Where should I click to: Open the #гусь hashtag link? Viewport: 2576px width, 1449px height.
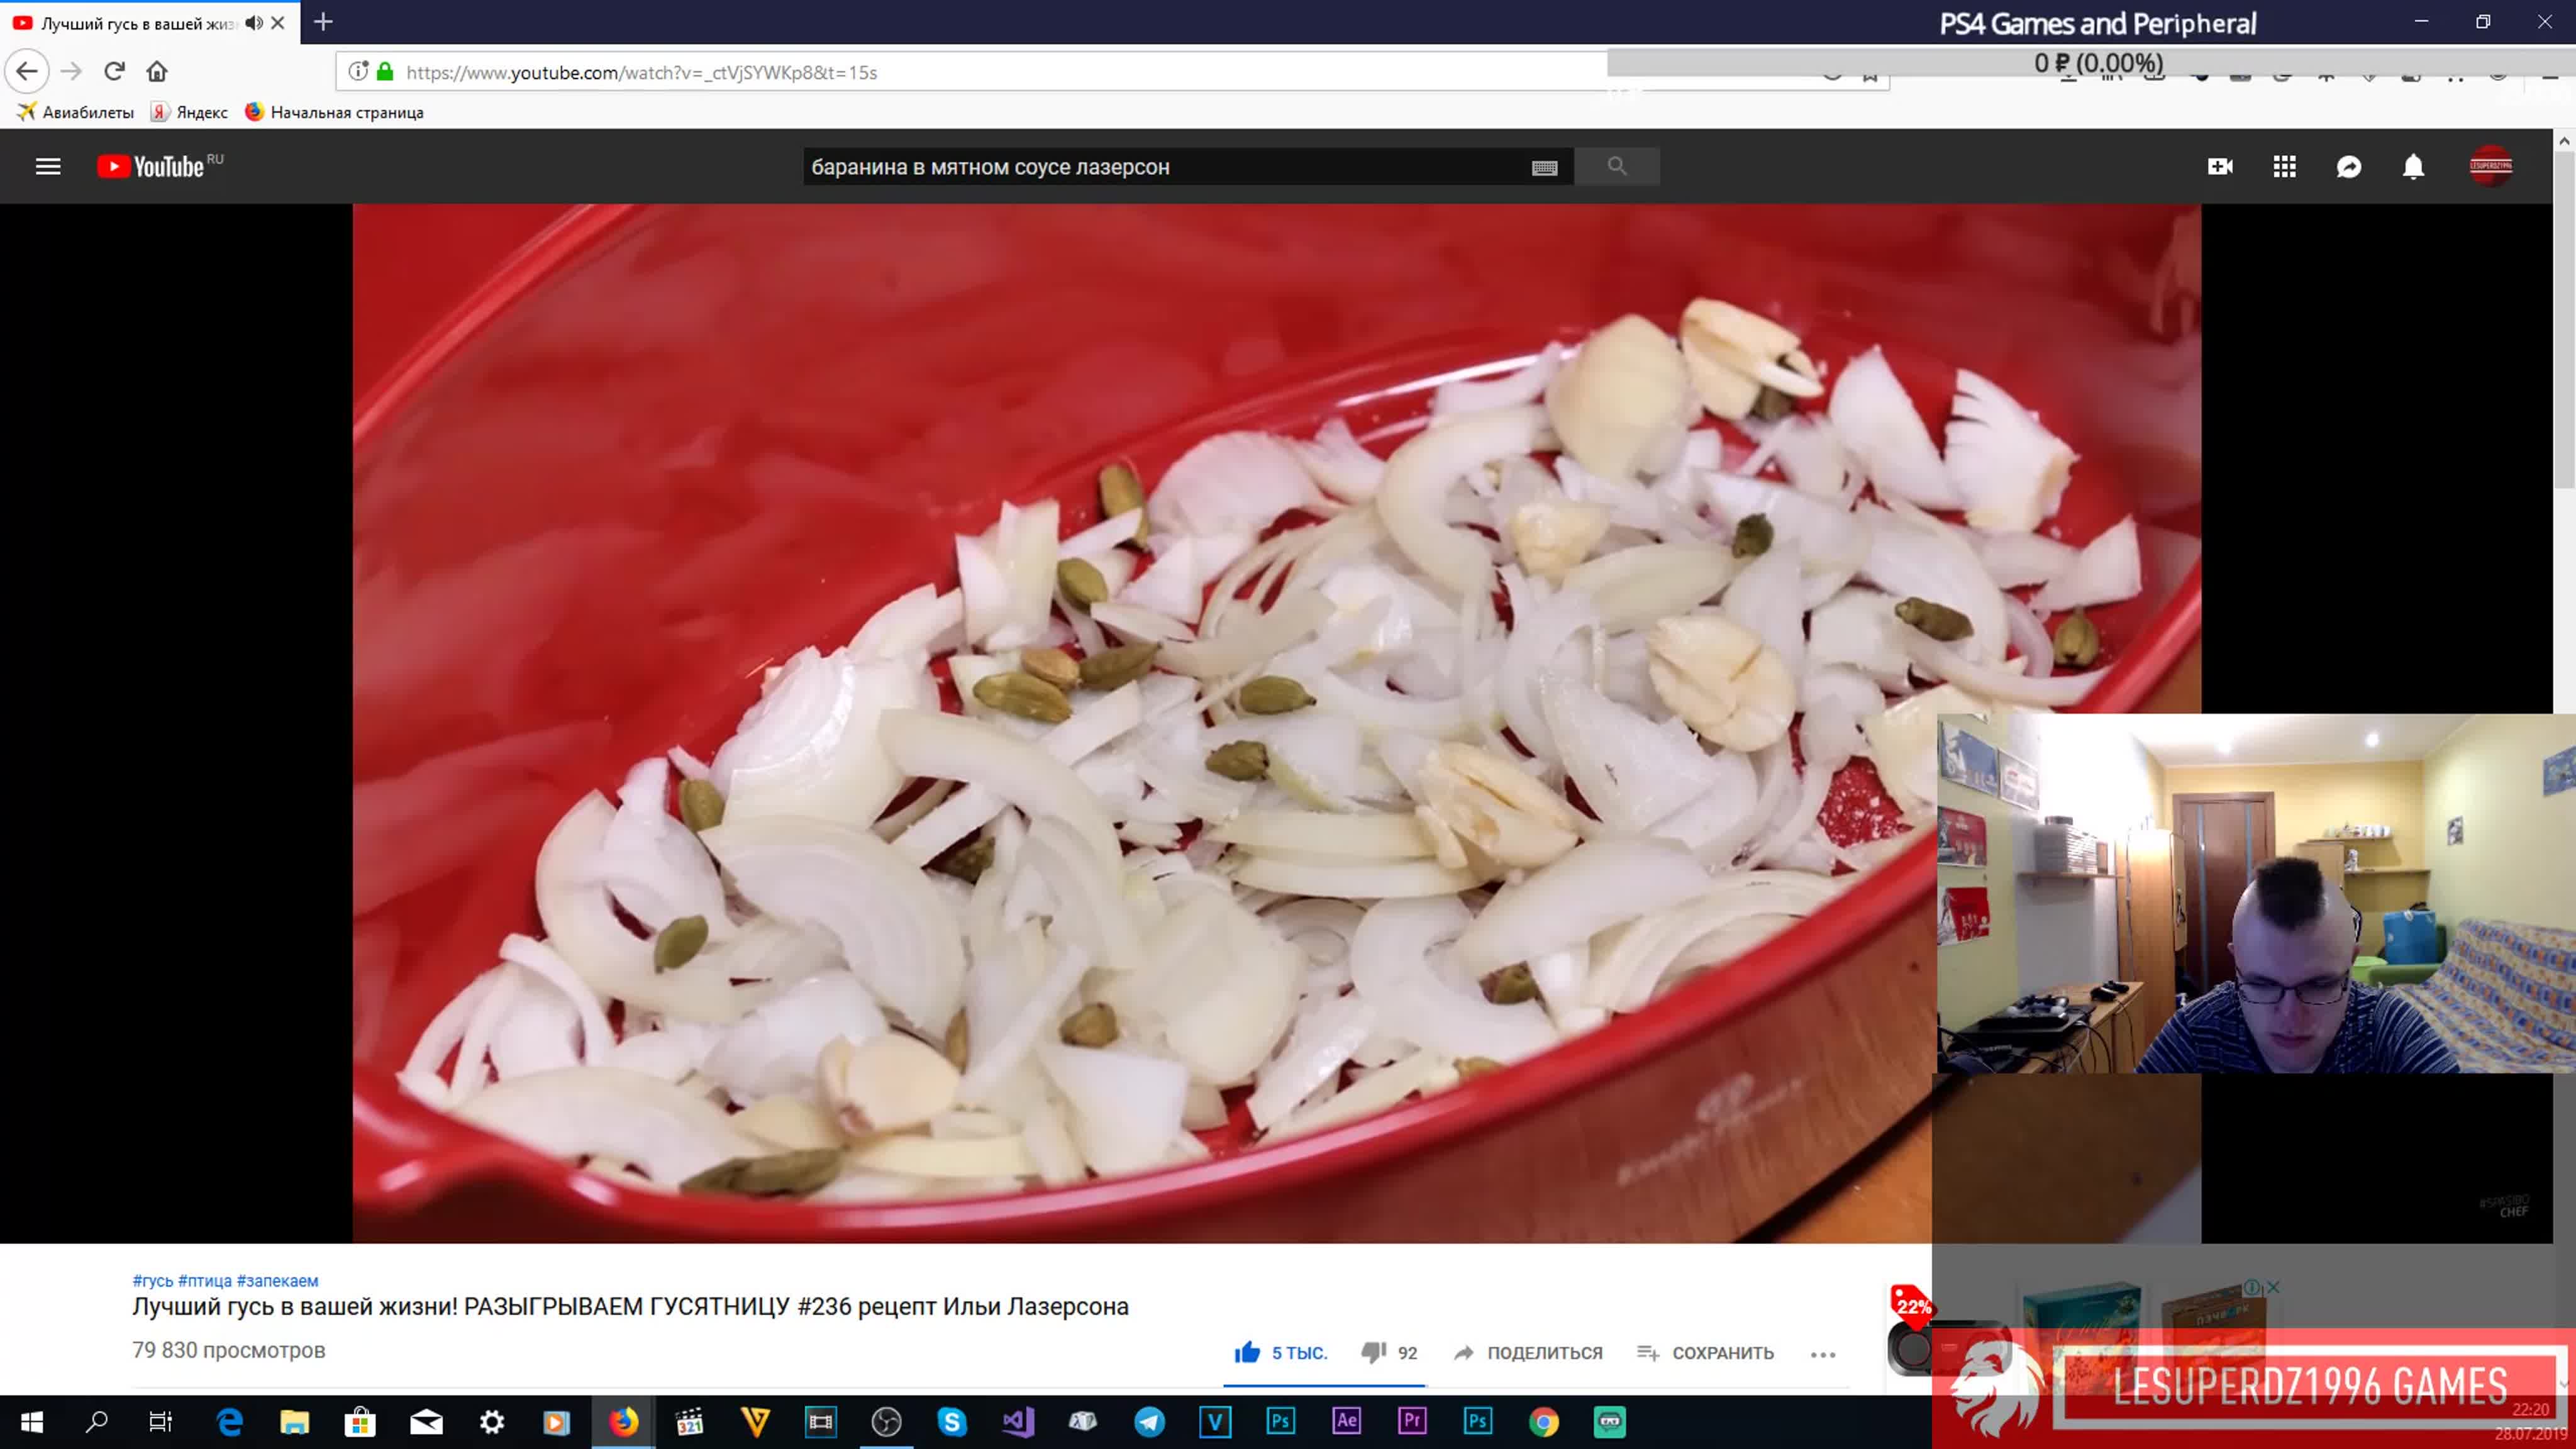(x=152, y=1280)
